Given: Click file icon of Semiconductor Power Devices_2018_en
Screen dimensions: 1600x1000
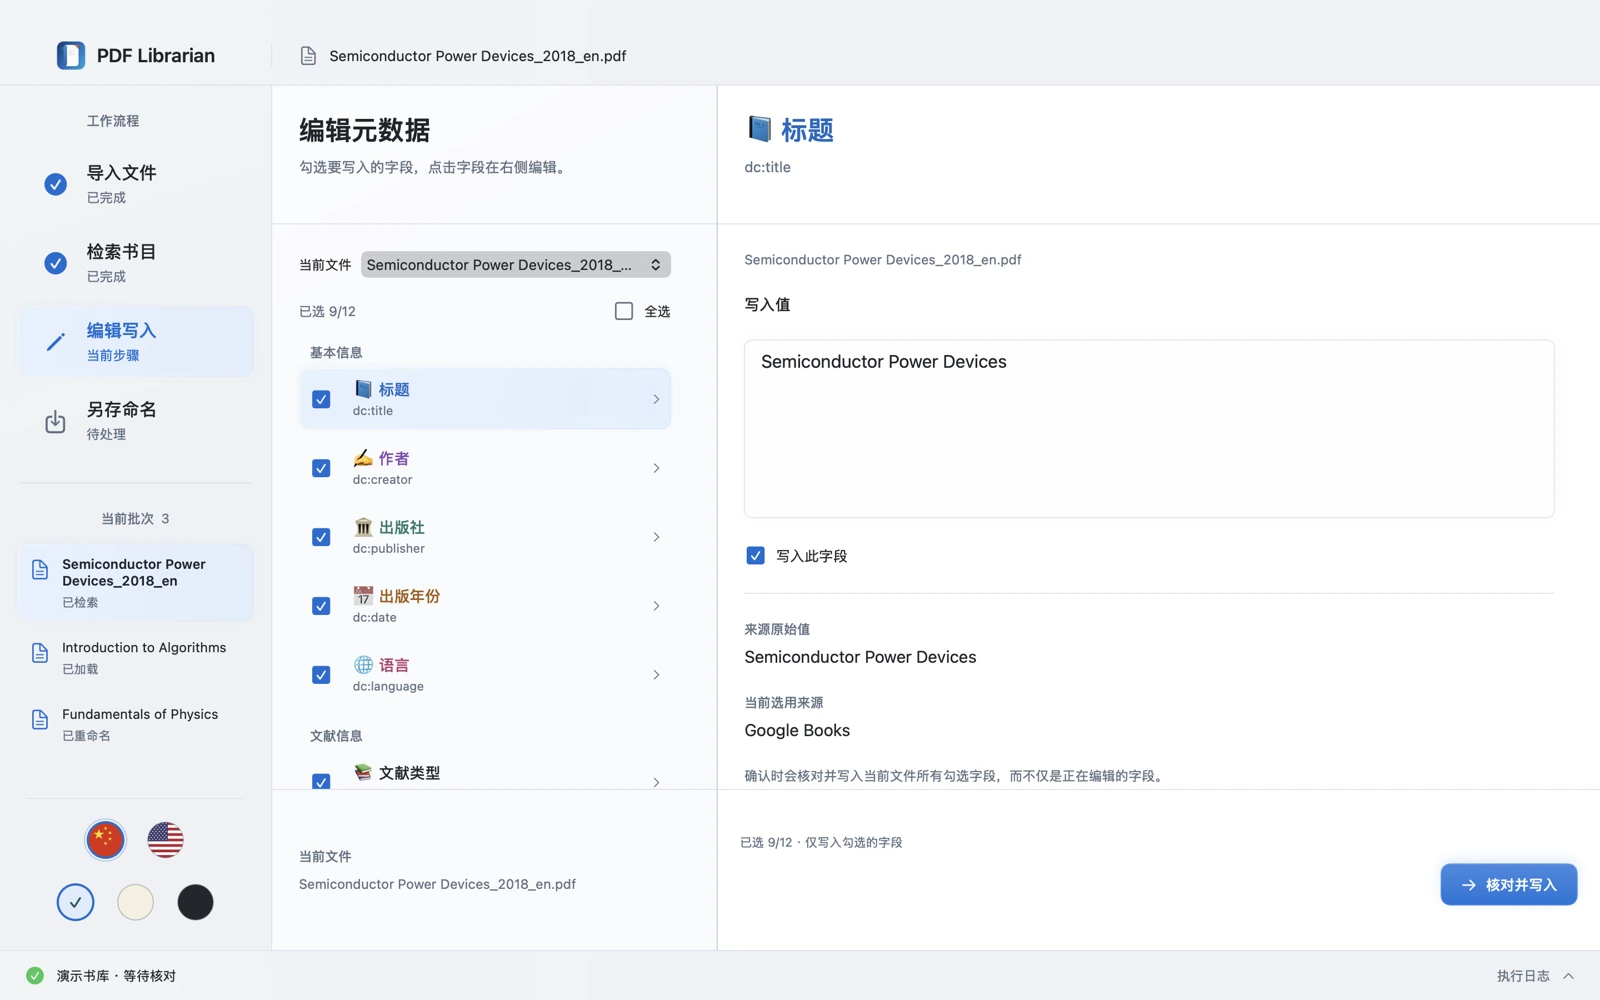Looking at the screenshot, I should (x=40, y=570).
